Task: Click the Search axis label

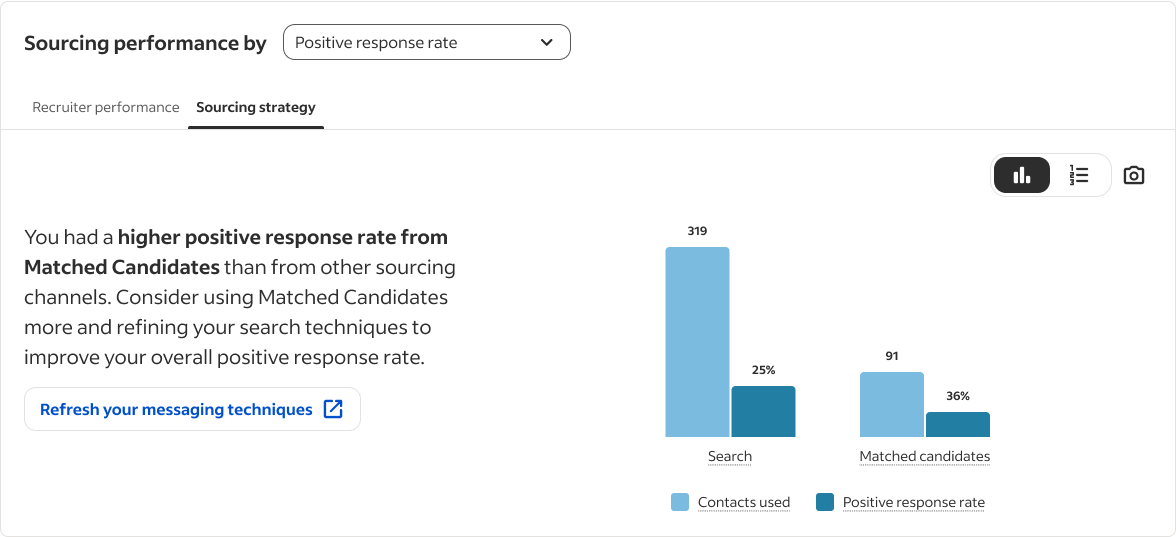Action: [730, 456]
